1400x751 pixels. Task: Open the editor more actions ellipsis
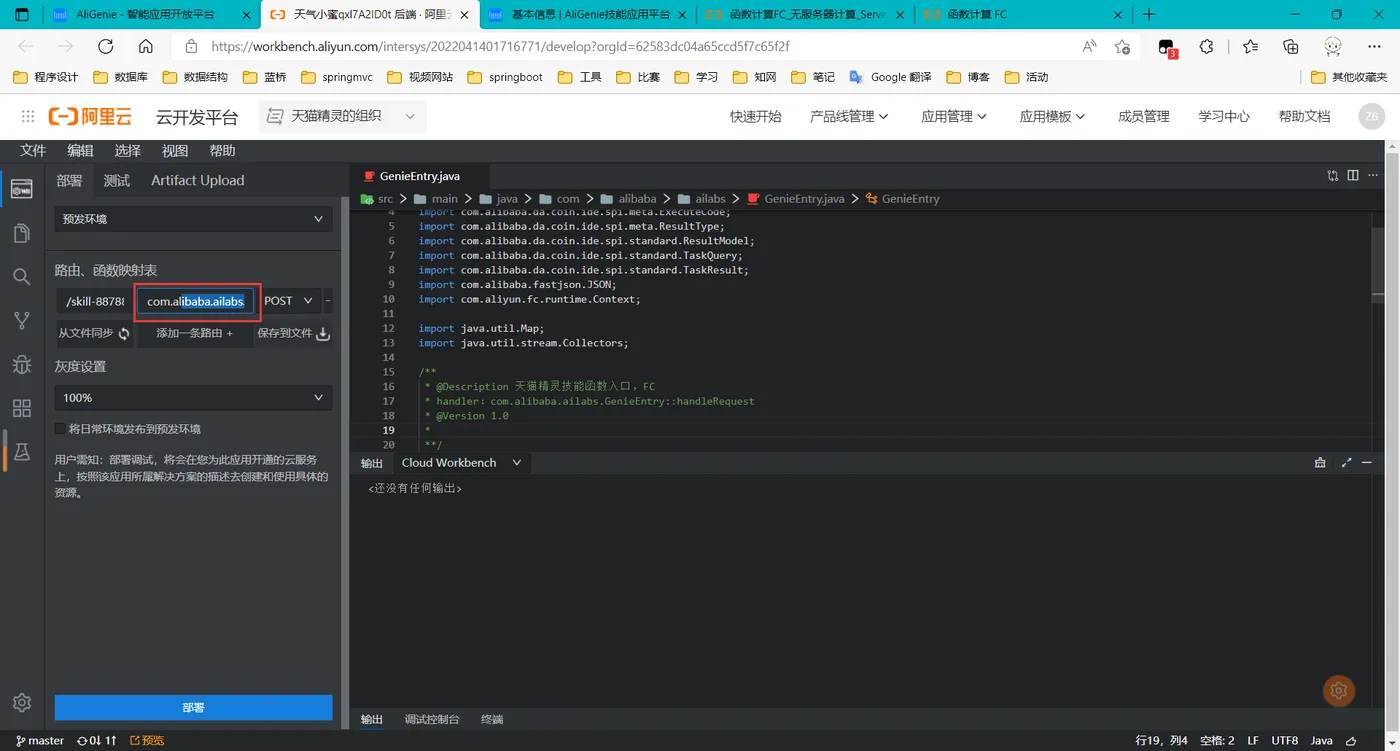(1373, 175)
